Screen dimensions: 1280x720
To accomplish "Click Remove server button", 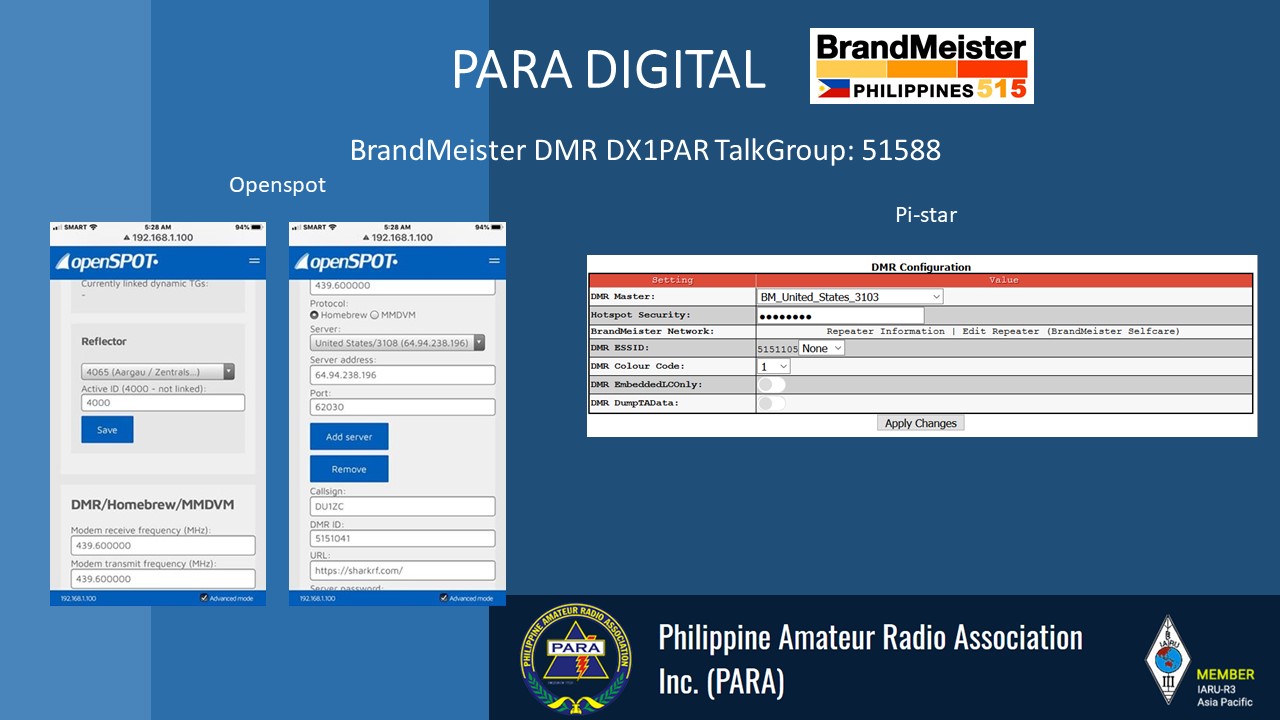I will [x=349, y=468].
